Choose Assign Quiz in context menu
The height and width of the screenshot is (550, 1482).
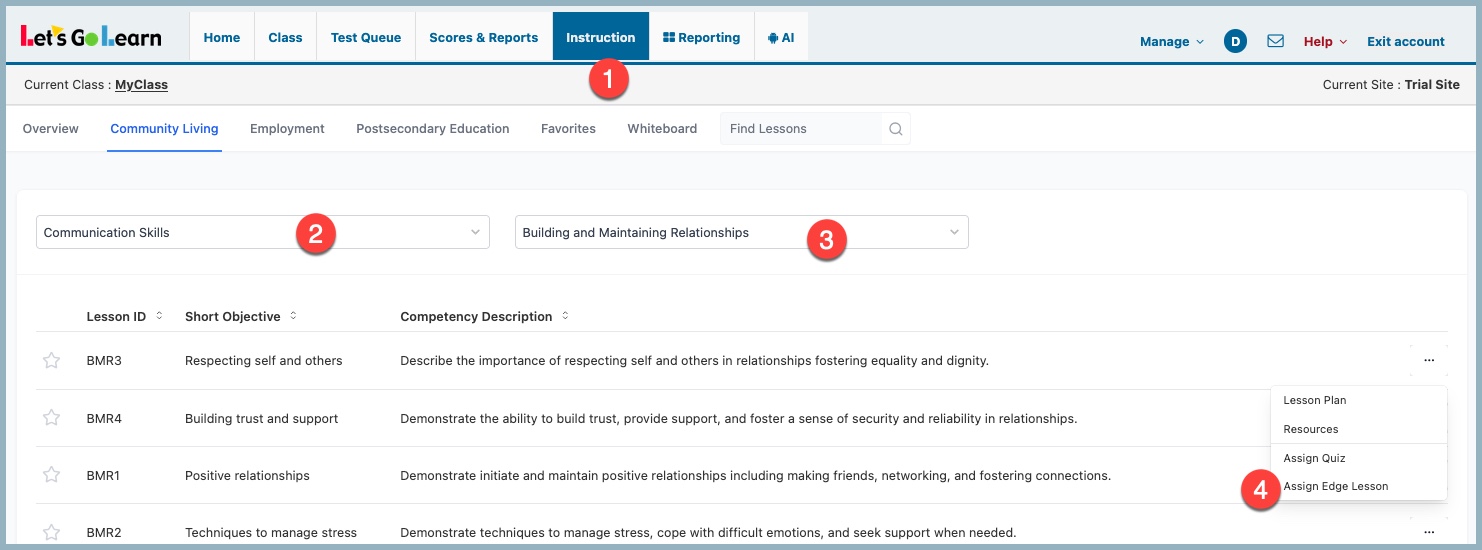click(1314, 458)
